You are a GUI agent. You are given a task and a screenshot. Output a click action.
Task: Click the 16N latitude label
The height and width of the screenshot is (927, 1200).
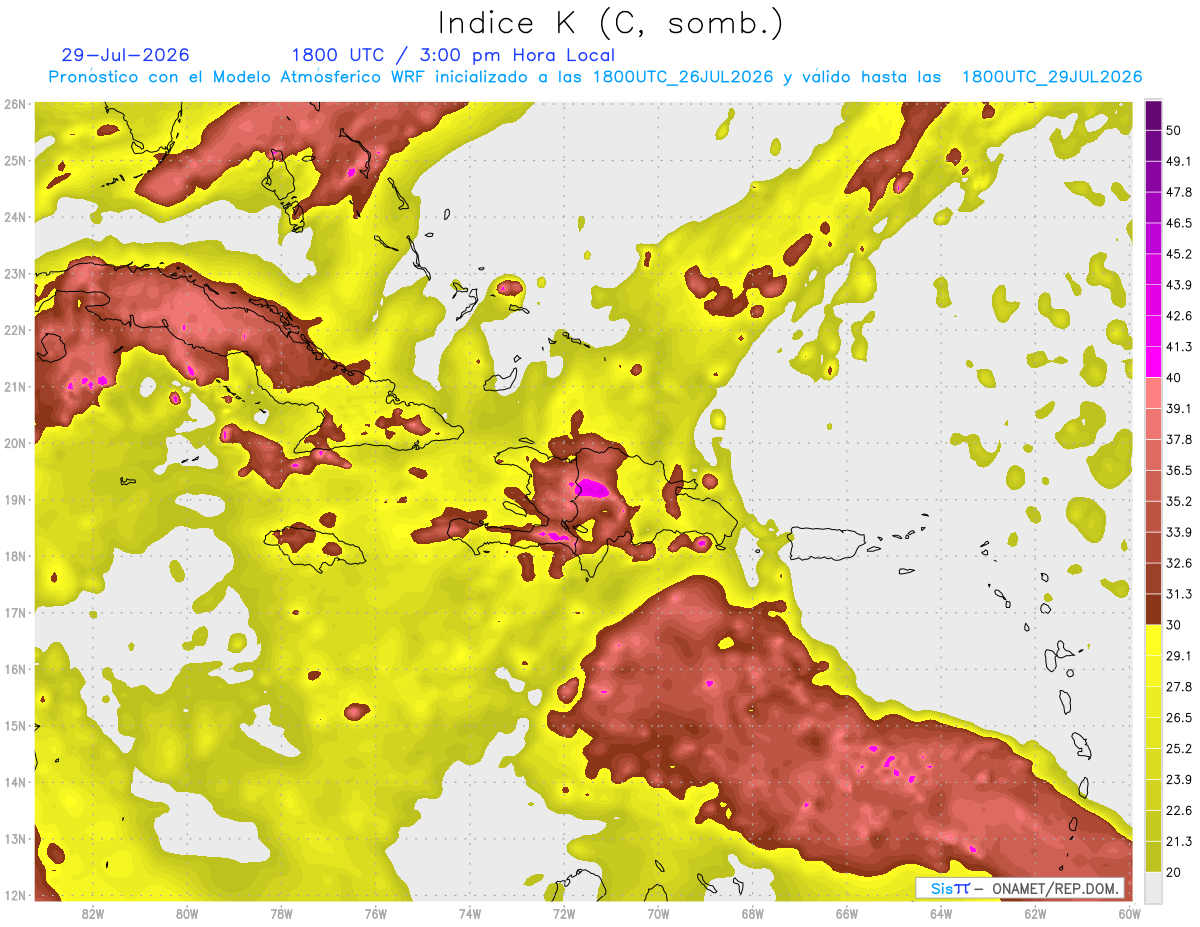click(14, 669)
